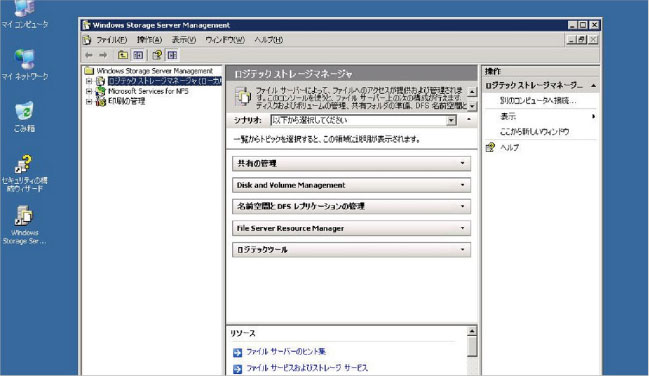The width and height of the screenshot is (649, 376).
Task: Open the 表示(V) menu
Action: [184, 40]
